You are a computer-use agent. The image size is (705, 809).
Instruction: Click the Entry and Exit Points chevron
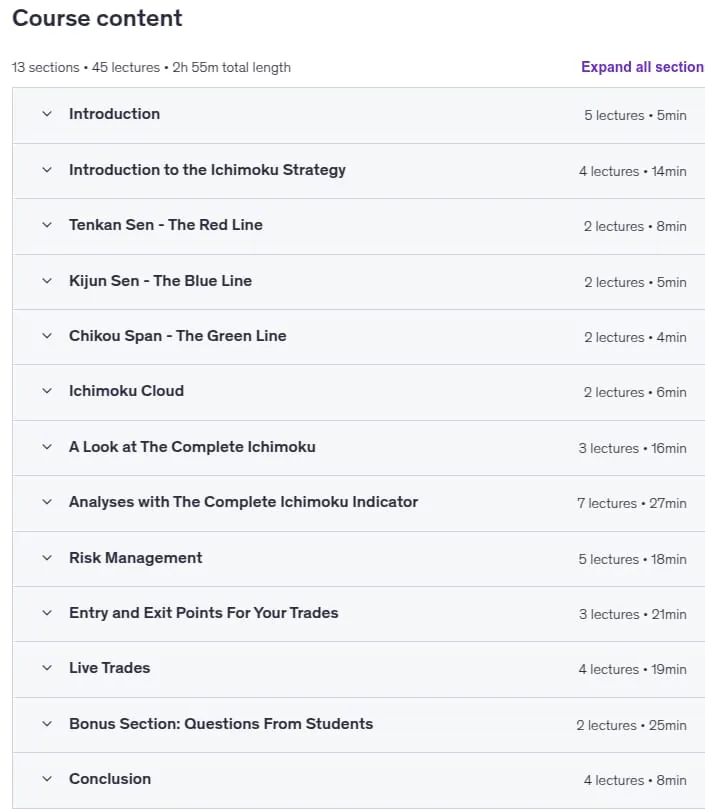pyautogui.click(x=47, y=613)
